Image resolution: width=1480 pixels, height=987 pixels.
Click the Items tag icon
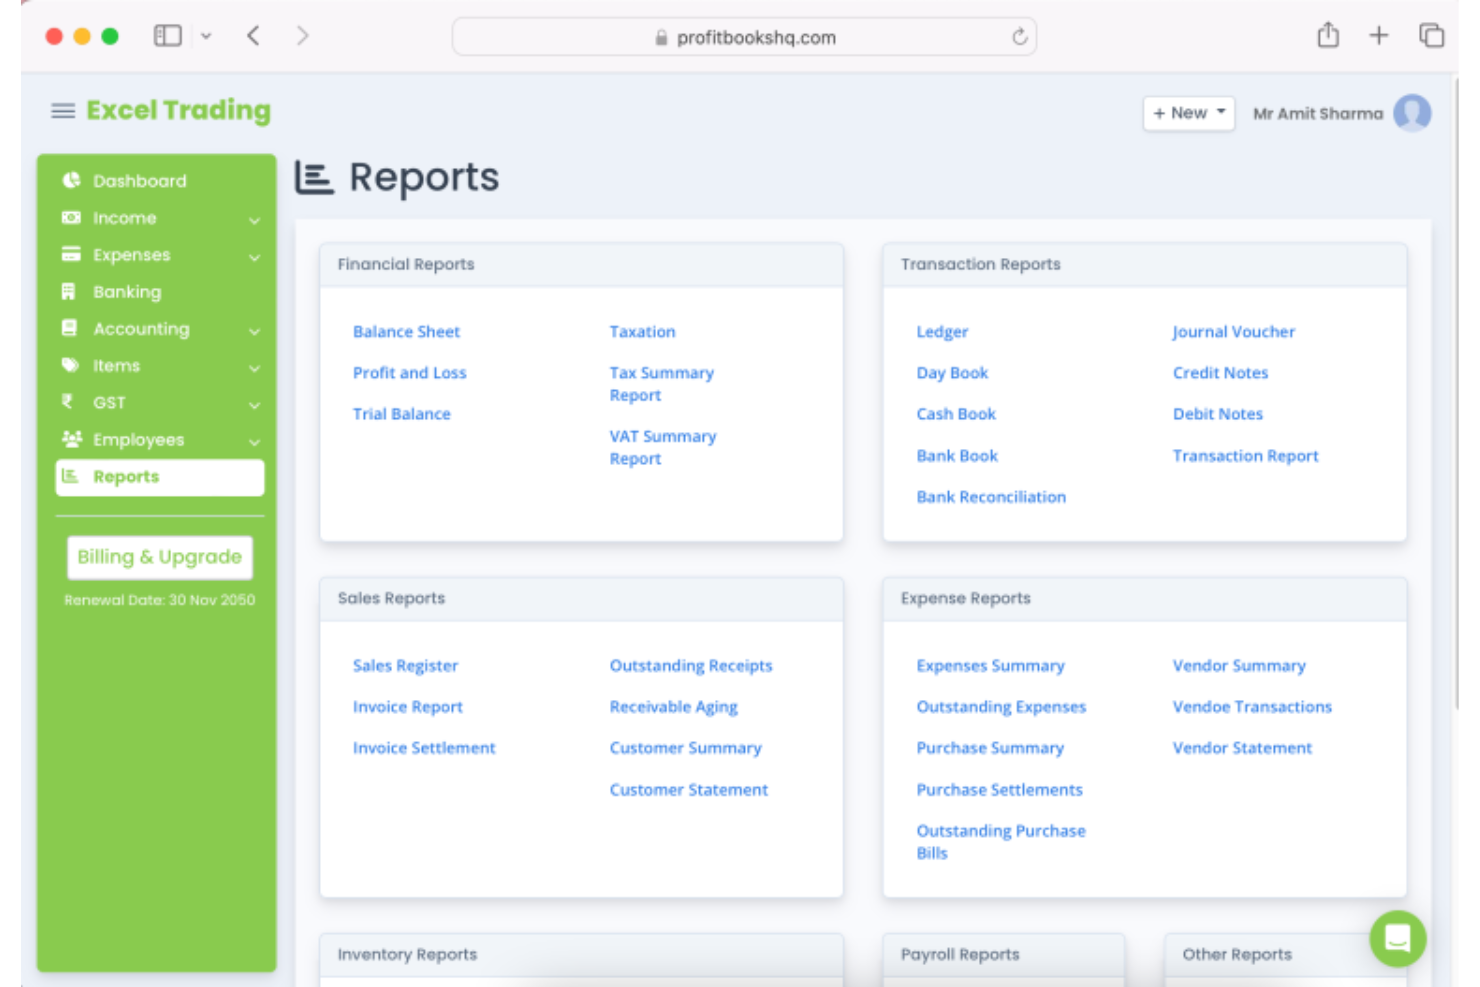click(68, 366)
